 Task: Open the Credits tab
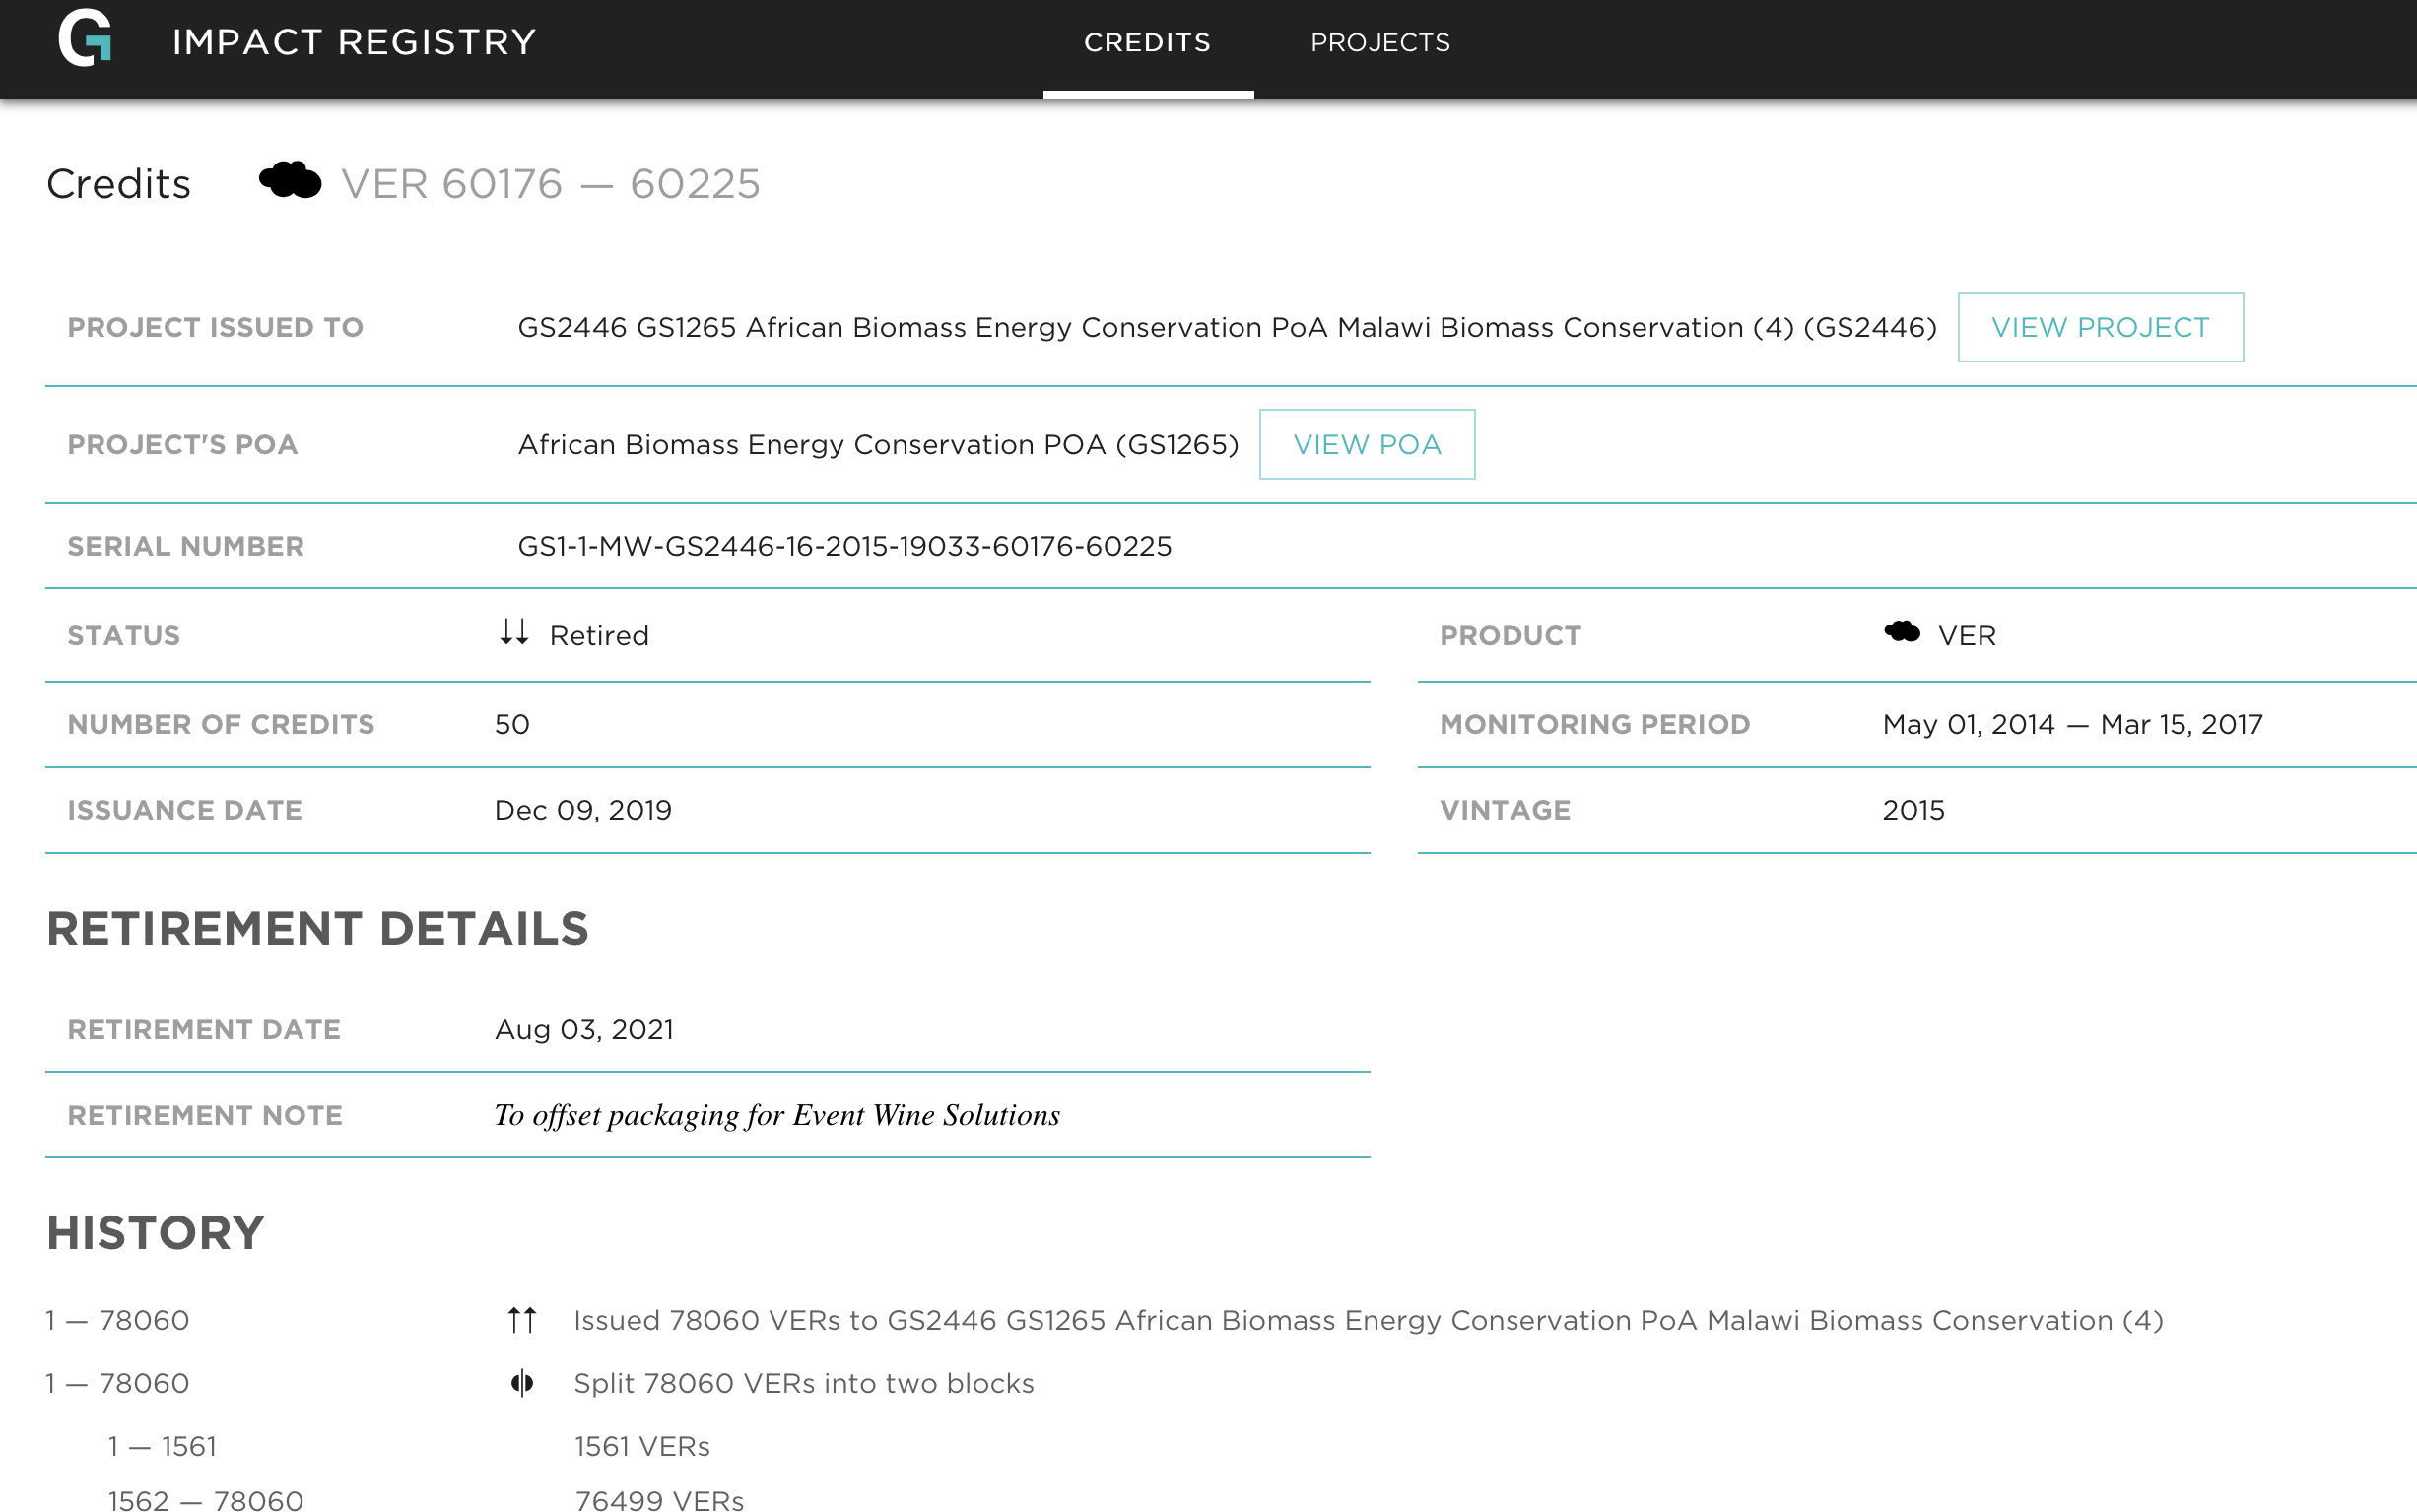1147,42
